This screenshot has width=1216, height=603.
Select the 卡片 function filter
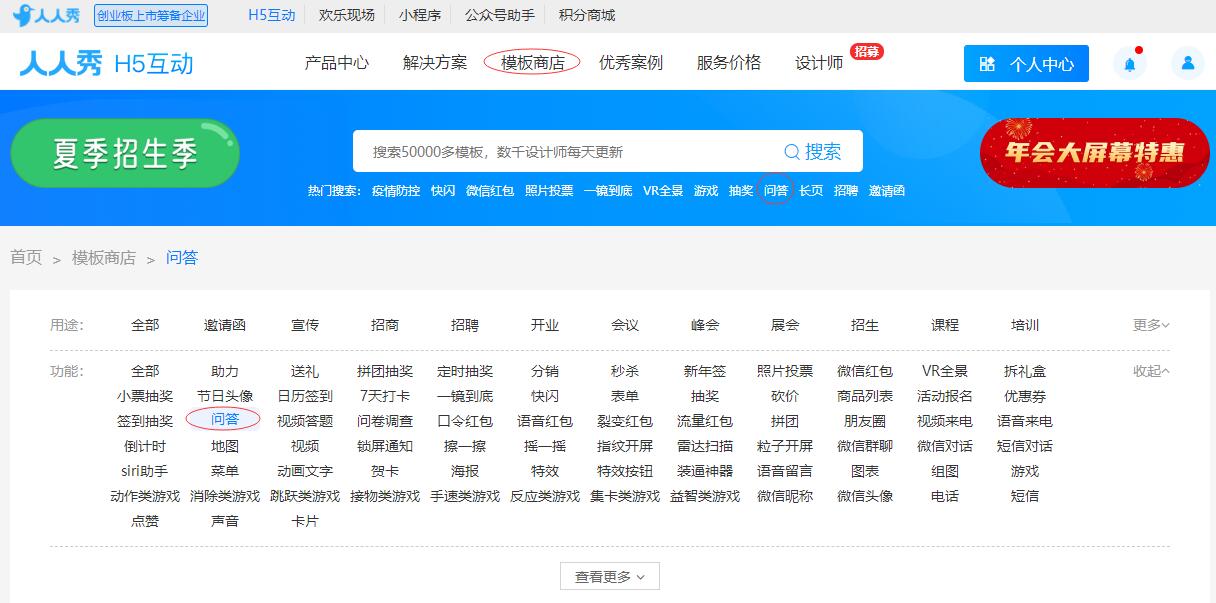305,521
